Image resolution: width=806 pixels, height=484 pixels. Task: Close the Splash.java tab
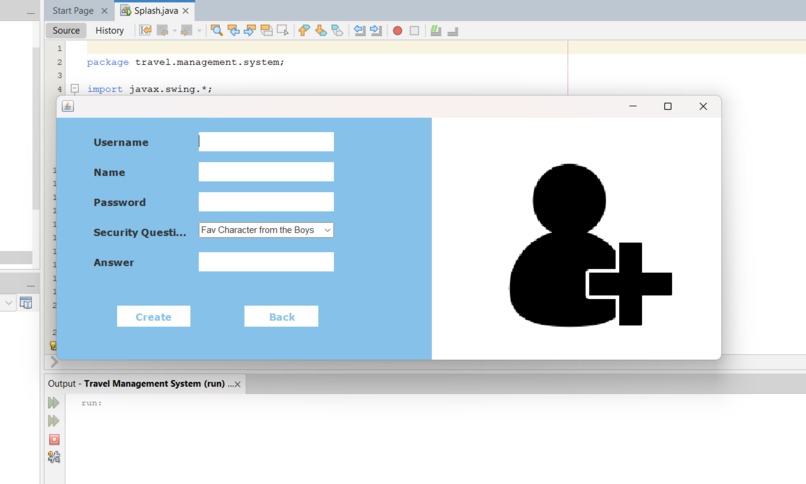pos(186,11)
